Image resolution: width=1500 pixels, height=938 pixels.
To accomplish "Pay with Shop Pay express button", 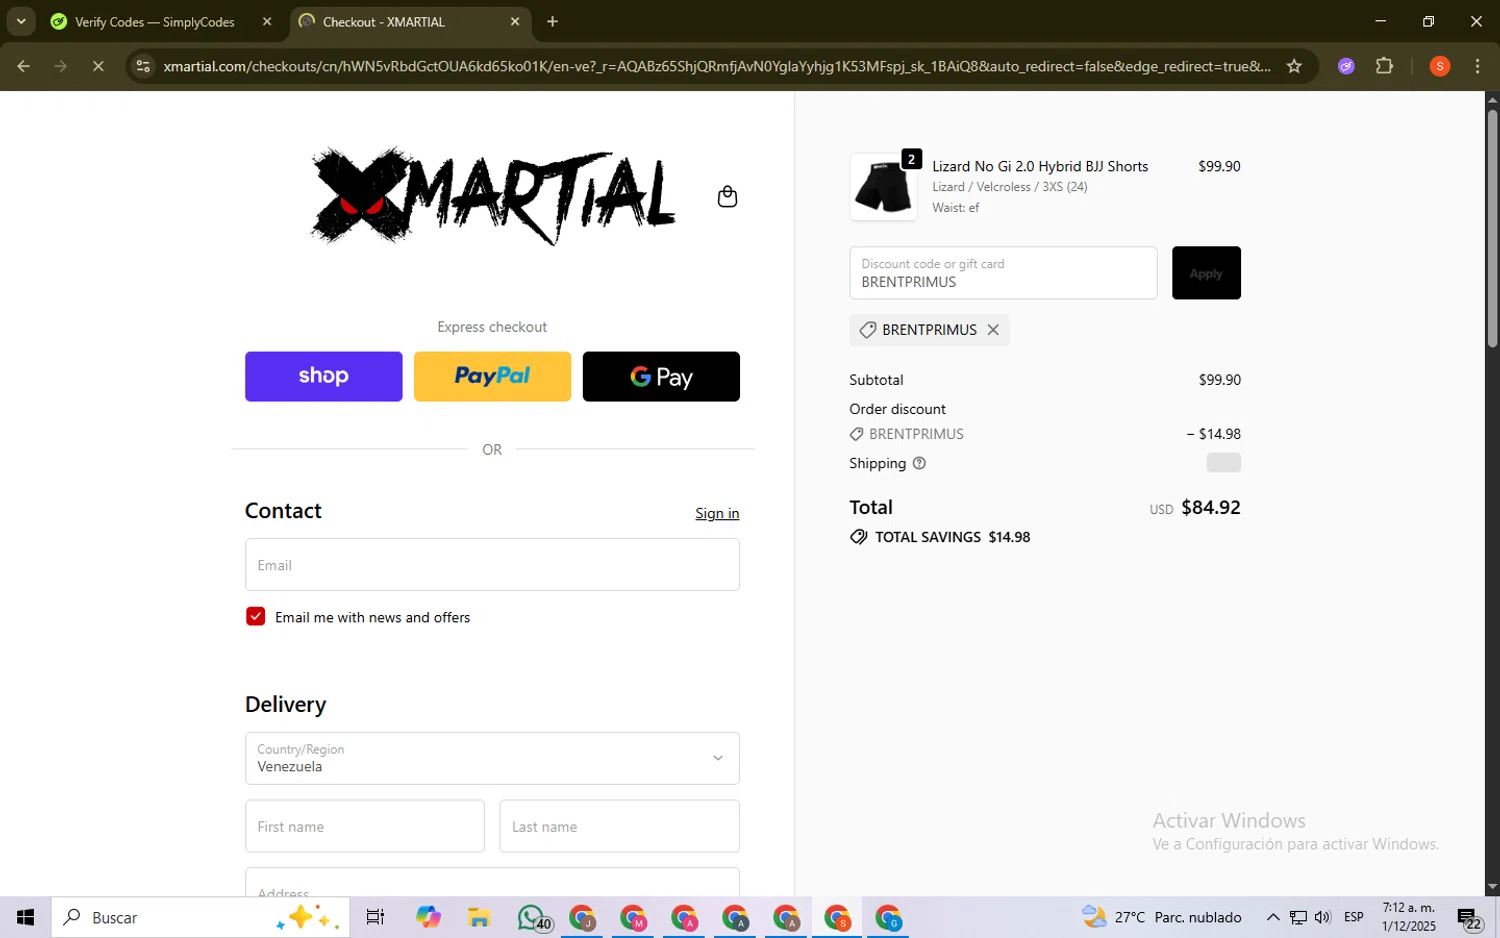I will click(324, 376).
